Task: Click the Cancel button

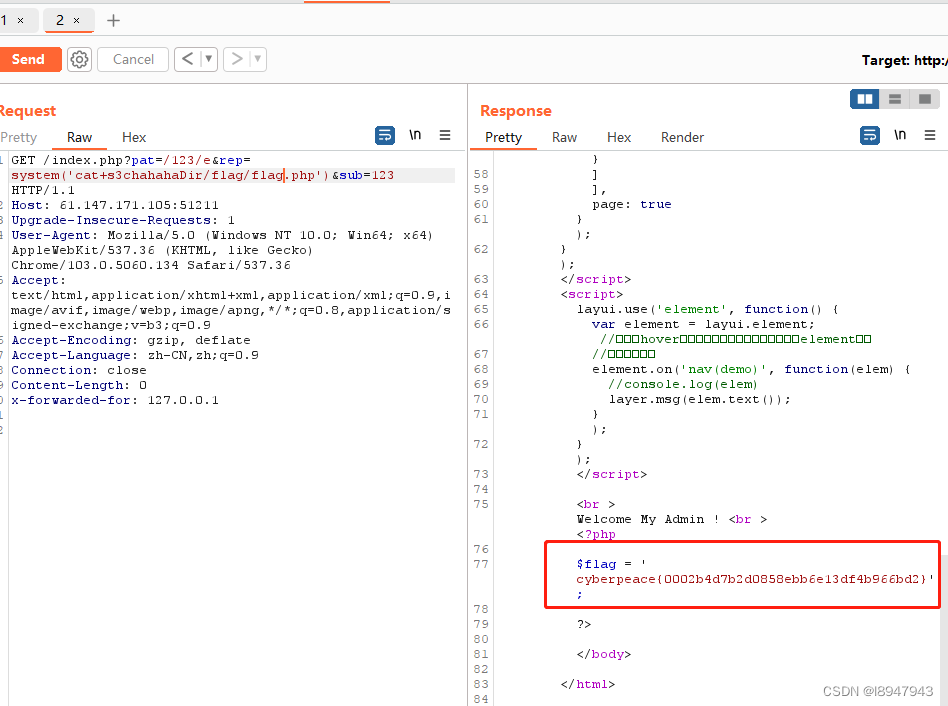Action: pos(133,59)
